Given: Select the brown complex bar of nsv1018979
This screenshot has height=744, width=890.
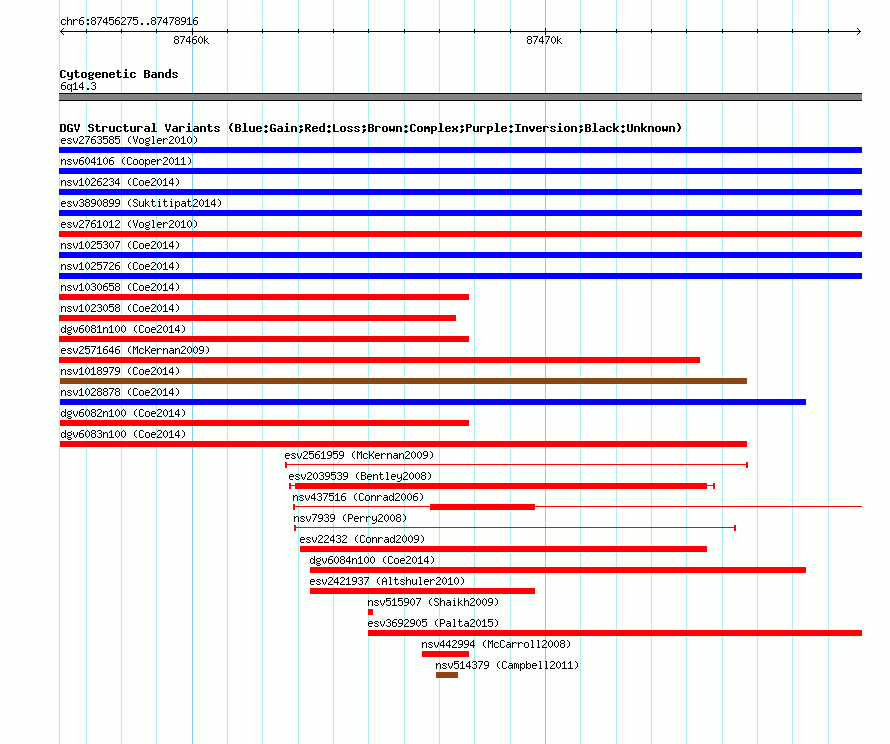Looking at the screenshot, I should pyautogui.click(x=403, y=381).
